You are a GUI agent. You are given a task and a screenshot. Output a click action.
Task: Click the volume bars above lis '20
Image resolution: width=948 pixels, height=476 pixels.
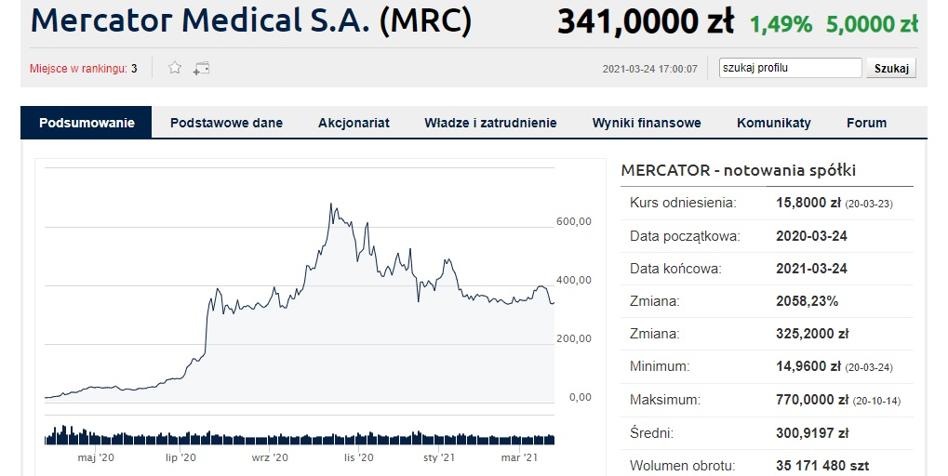359,438
